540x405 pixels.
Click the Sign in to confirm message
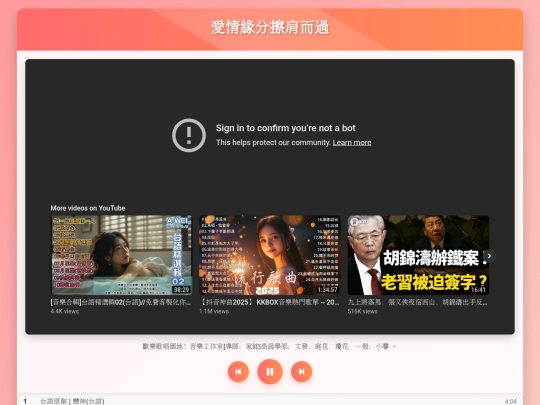[285, 128]
